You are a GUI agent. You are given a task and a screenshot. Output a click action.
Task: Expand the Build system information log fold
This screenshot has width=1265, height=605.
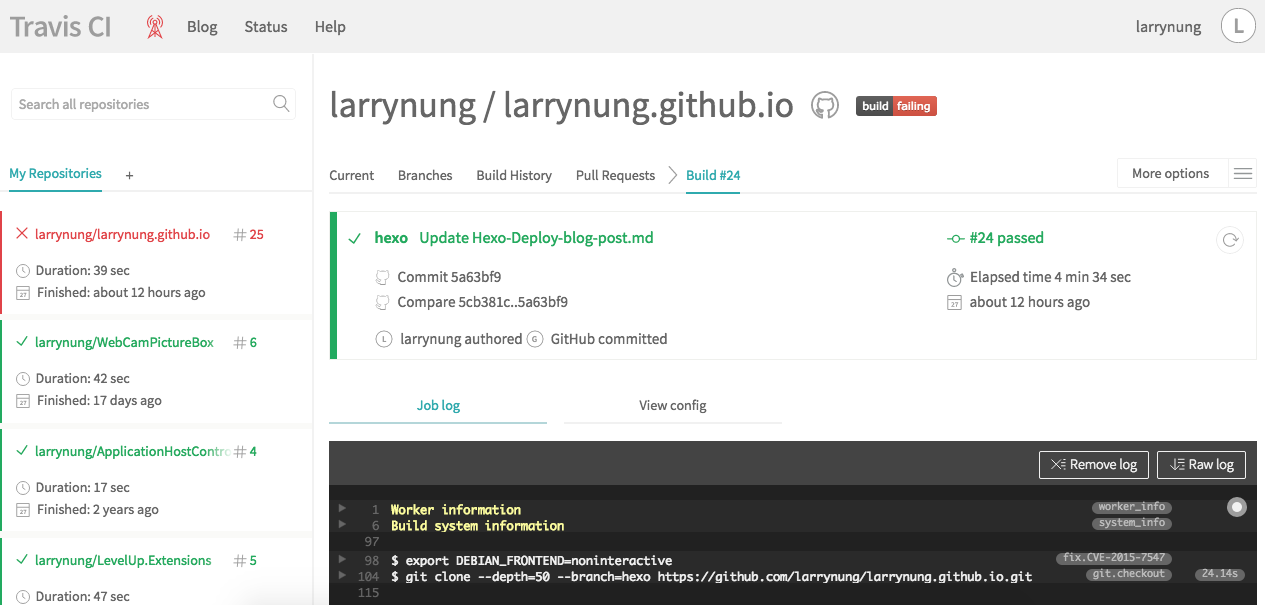click(343, 525)
